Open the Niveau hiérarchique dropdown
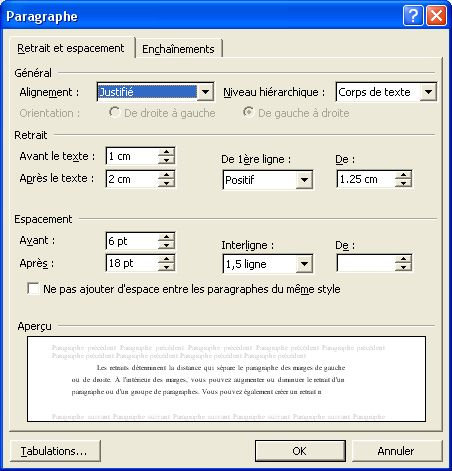 click(x=428, y=92)
